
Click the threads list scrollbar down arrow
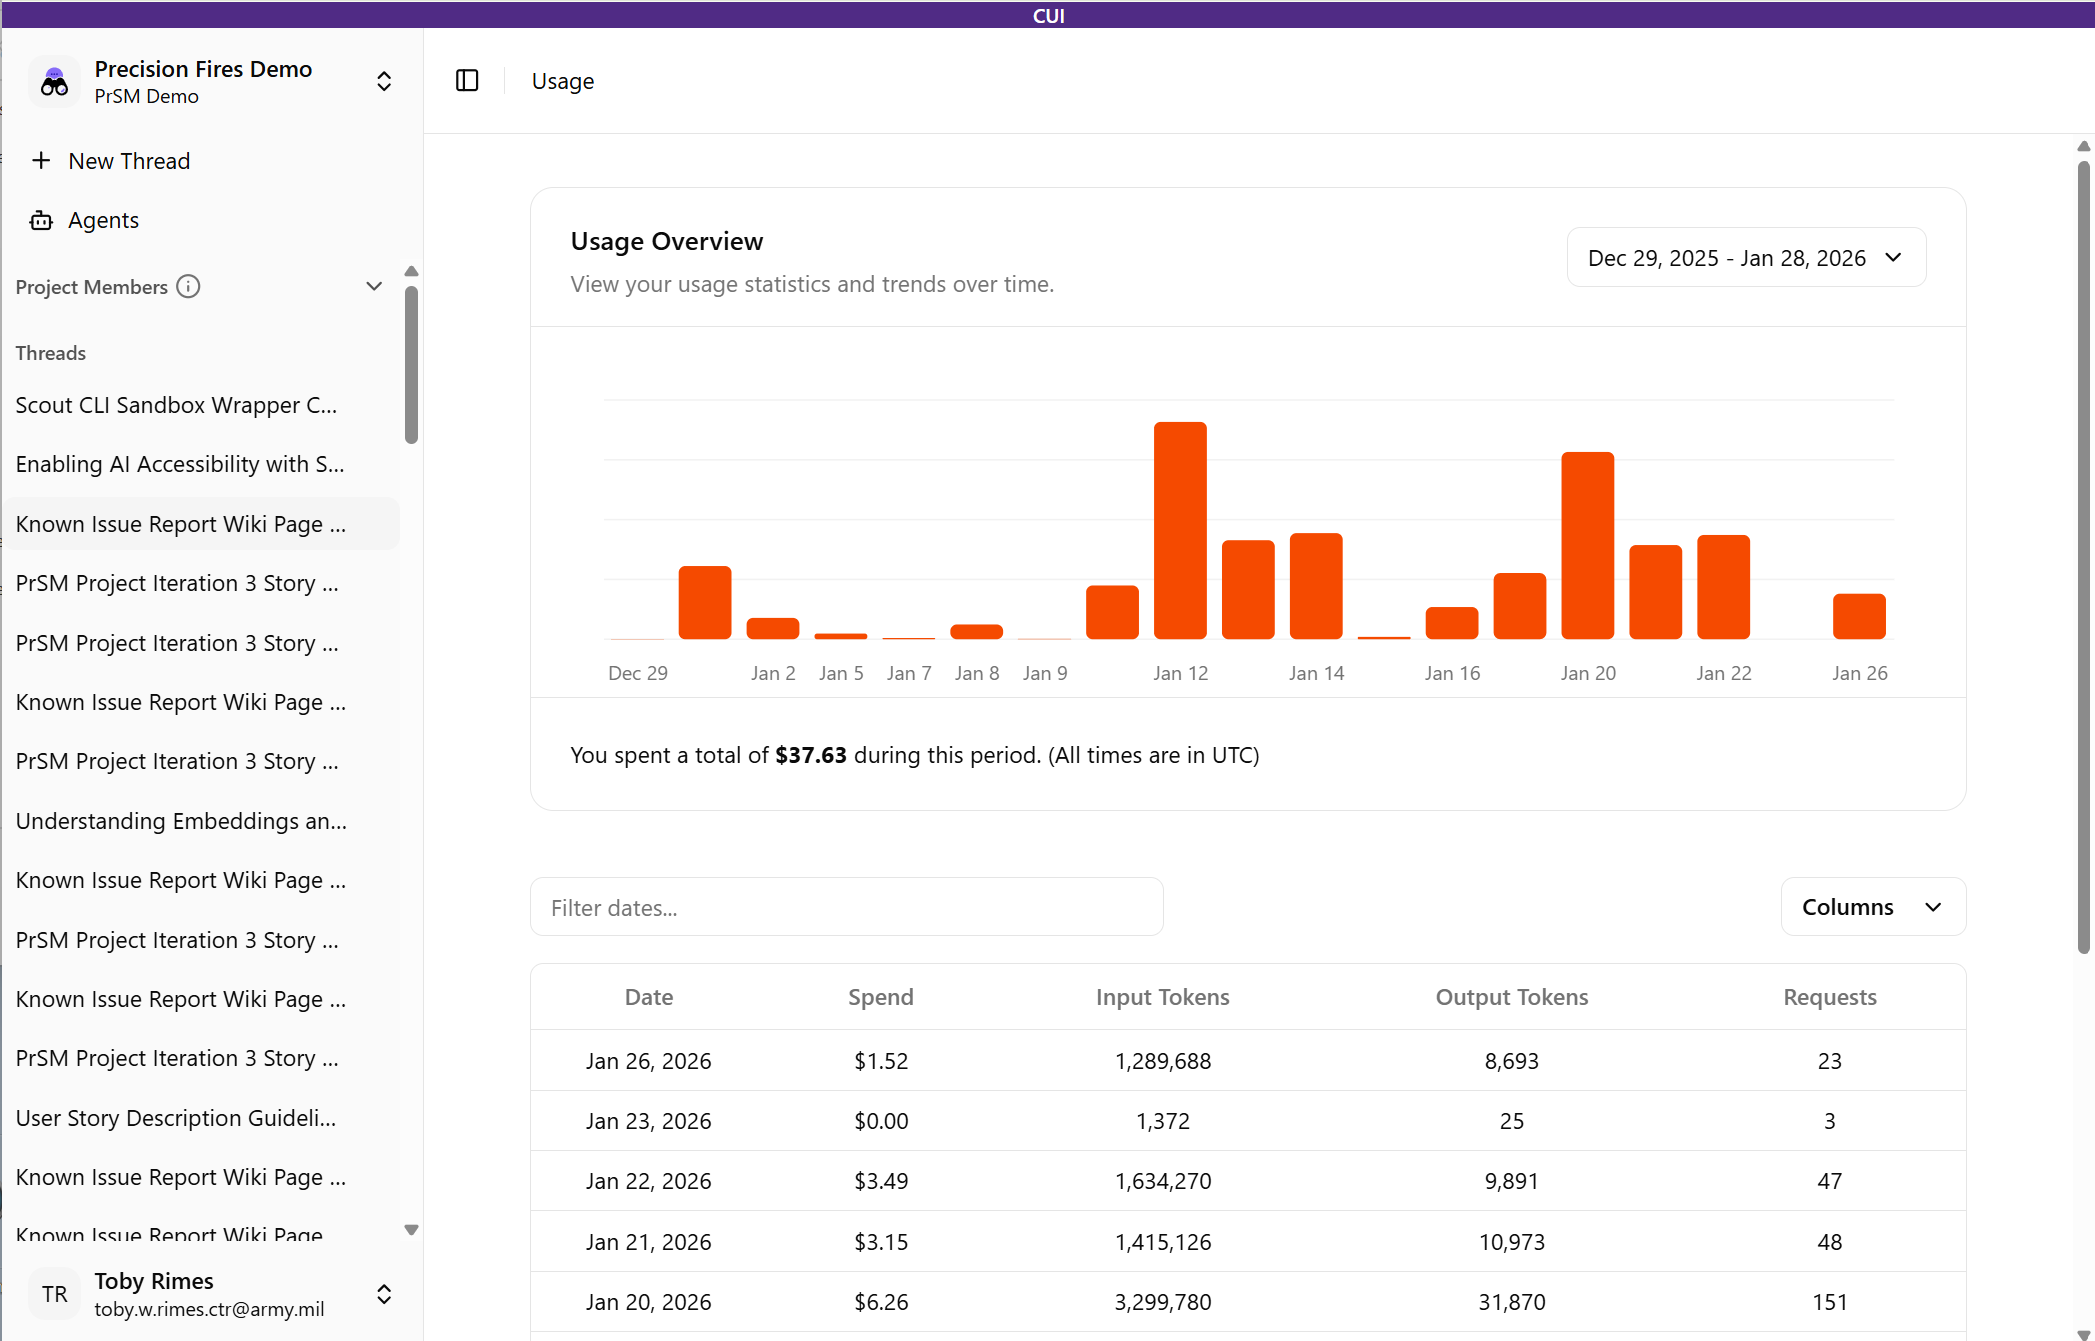click(411, 1230)
